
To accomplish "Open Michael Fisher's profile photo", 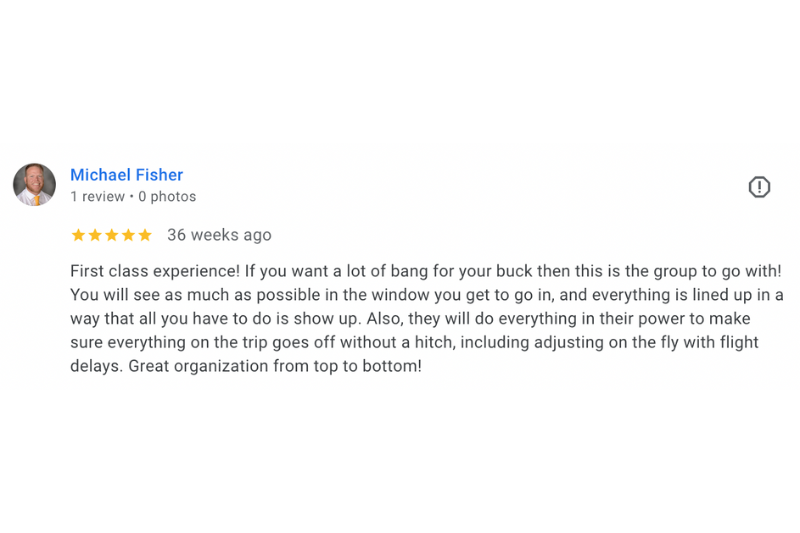I will pyautogui.click(x=34, y=185).
